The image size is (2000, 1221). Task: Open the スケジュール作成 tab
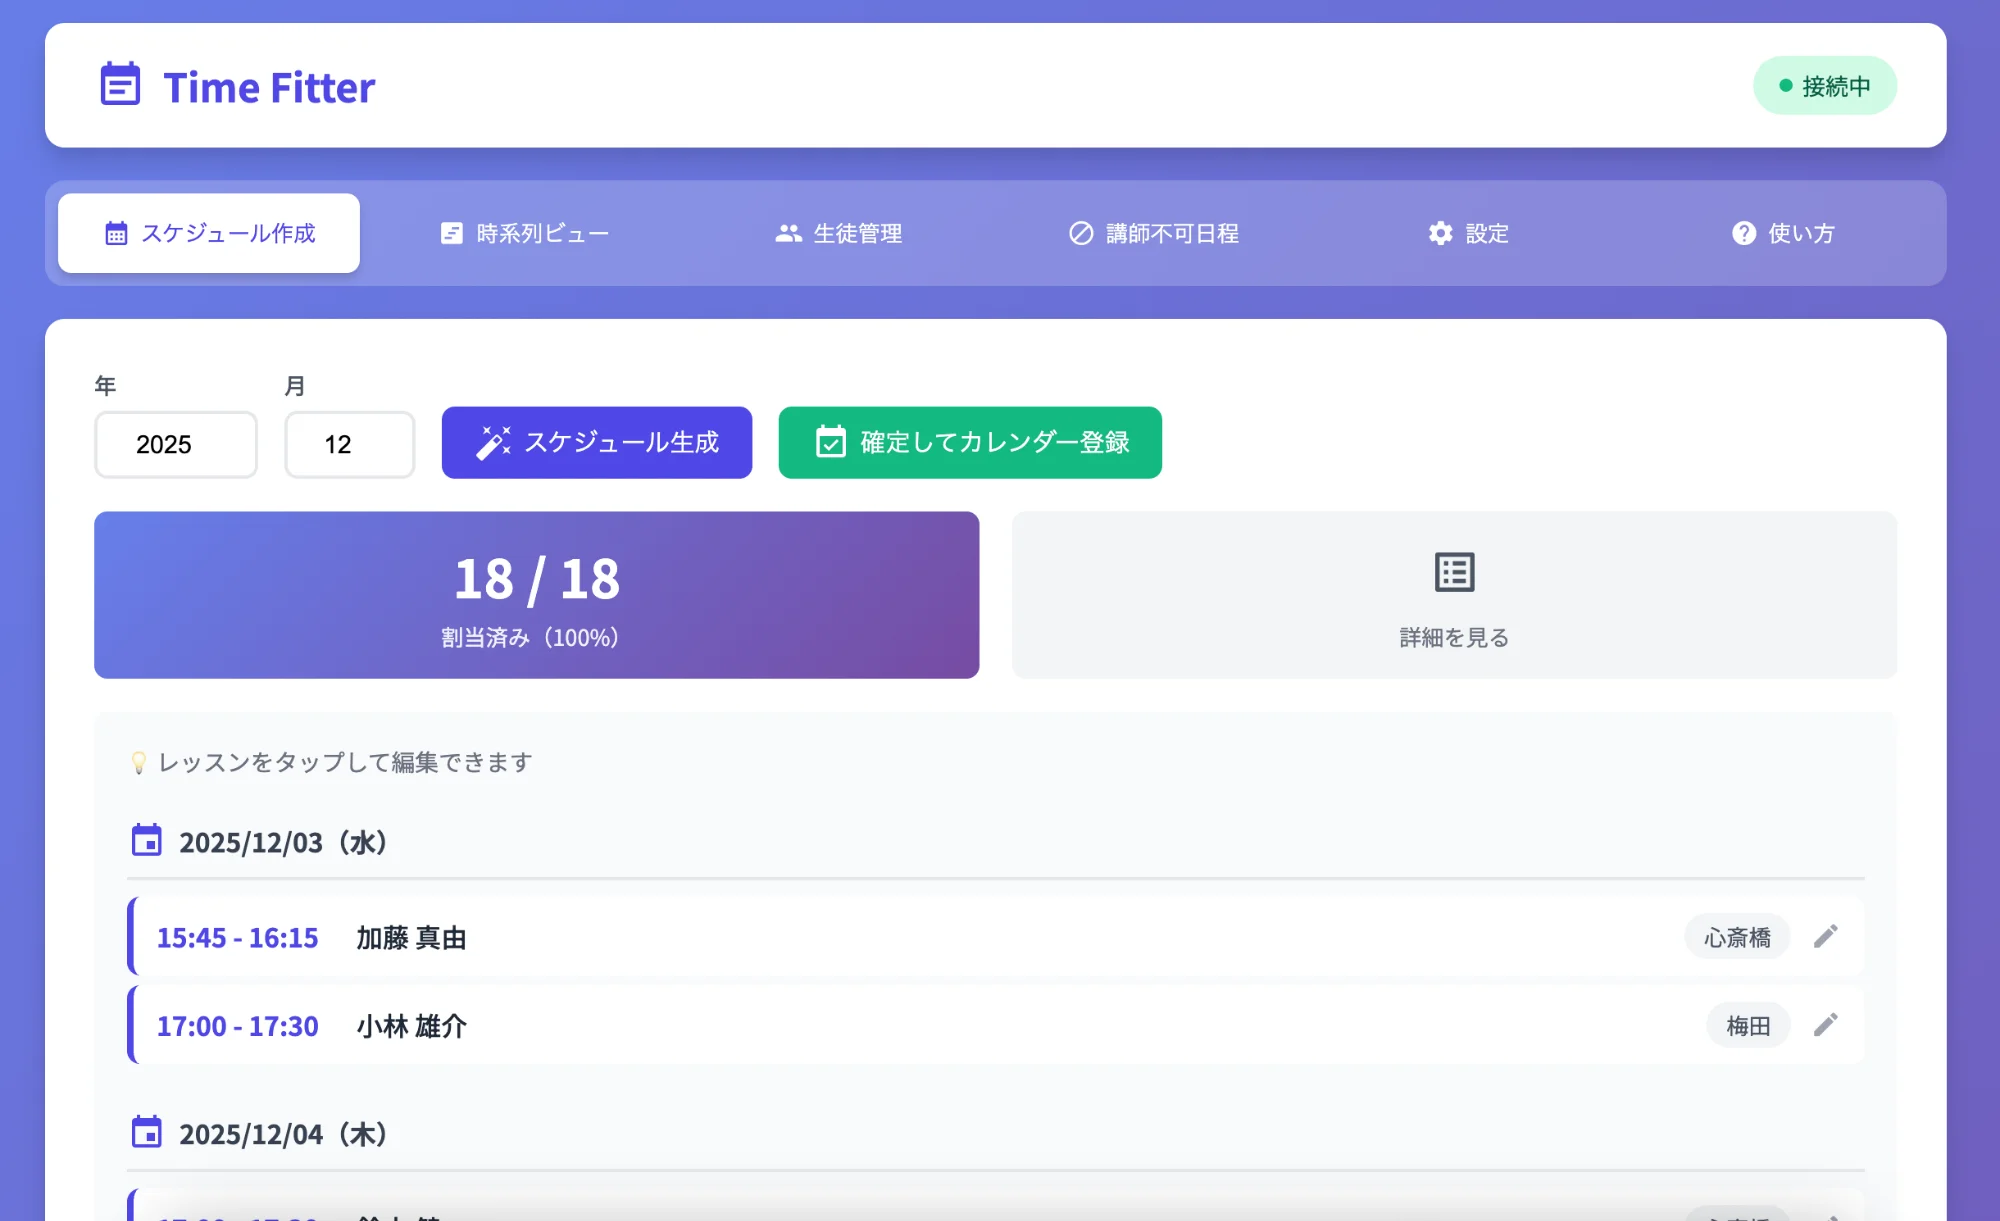coord(209,233)
